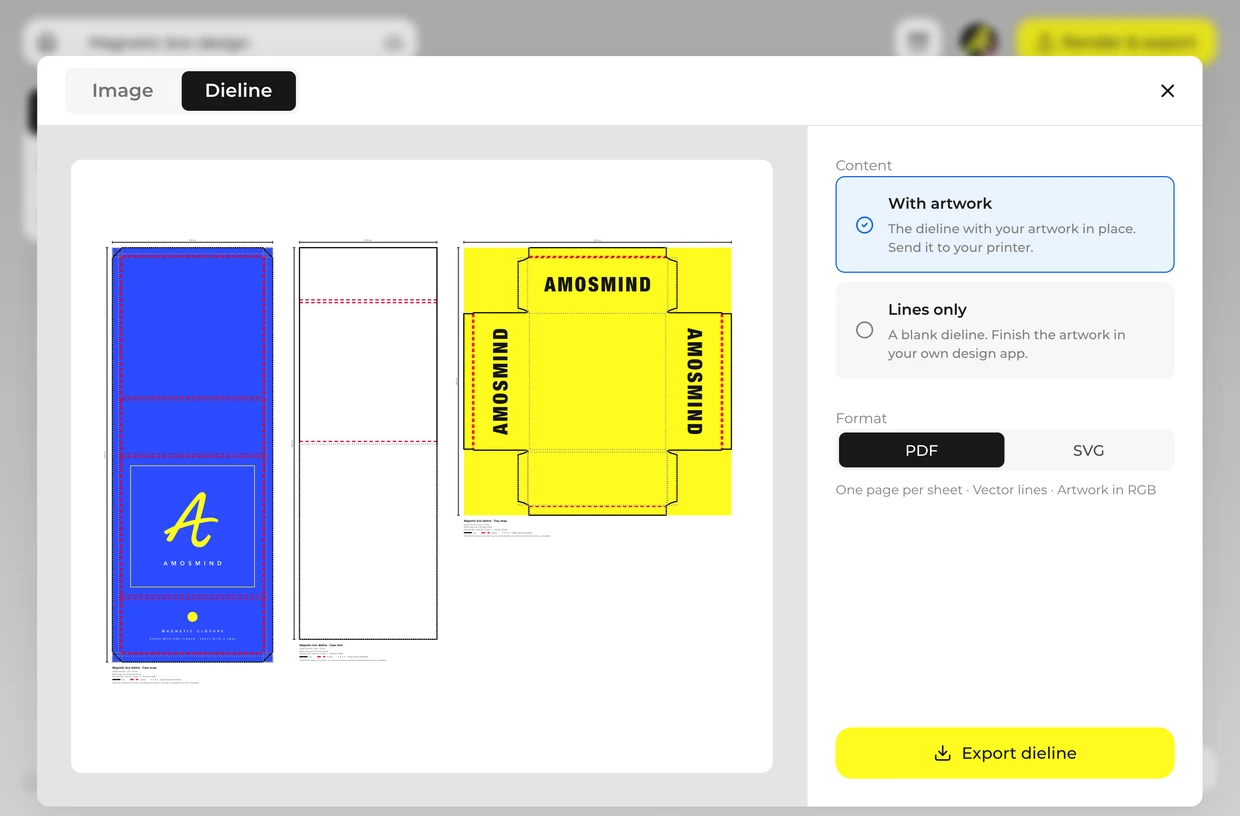Image resolution: width=1240 pixels, height=816 pixels.
Task: Switch to the Image tab
Action: 123,91
